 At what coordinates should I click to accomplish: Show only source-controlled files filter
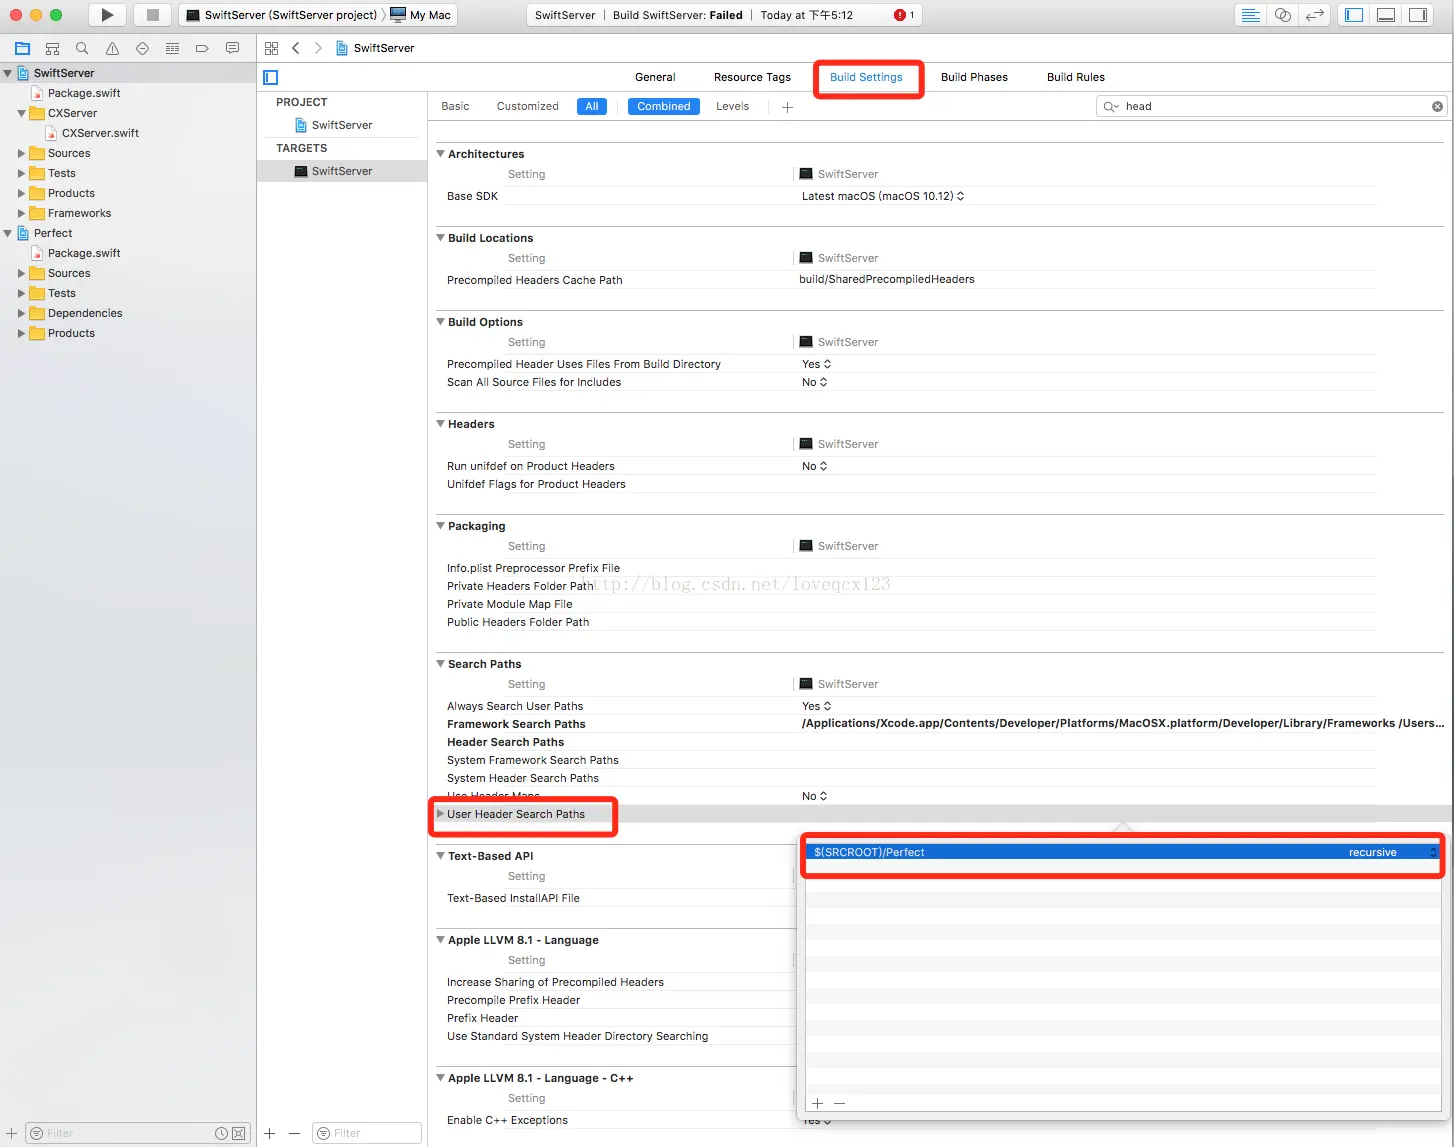[x=238, y=1133]
